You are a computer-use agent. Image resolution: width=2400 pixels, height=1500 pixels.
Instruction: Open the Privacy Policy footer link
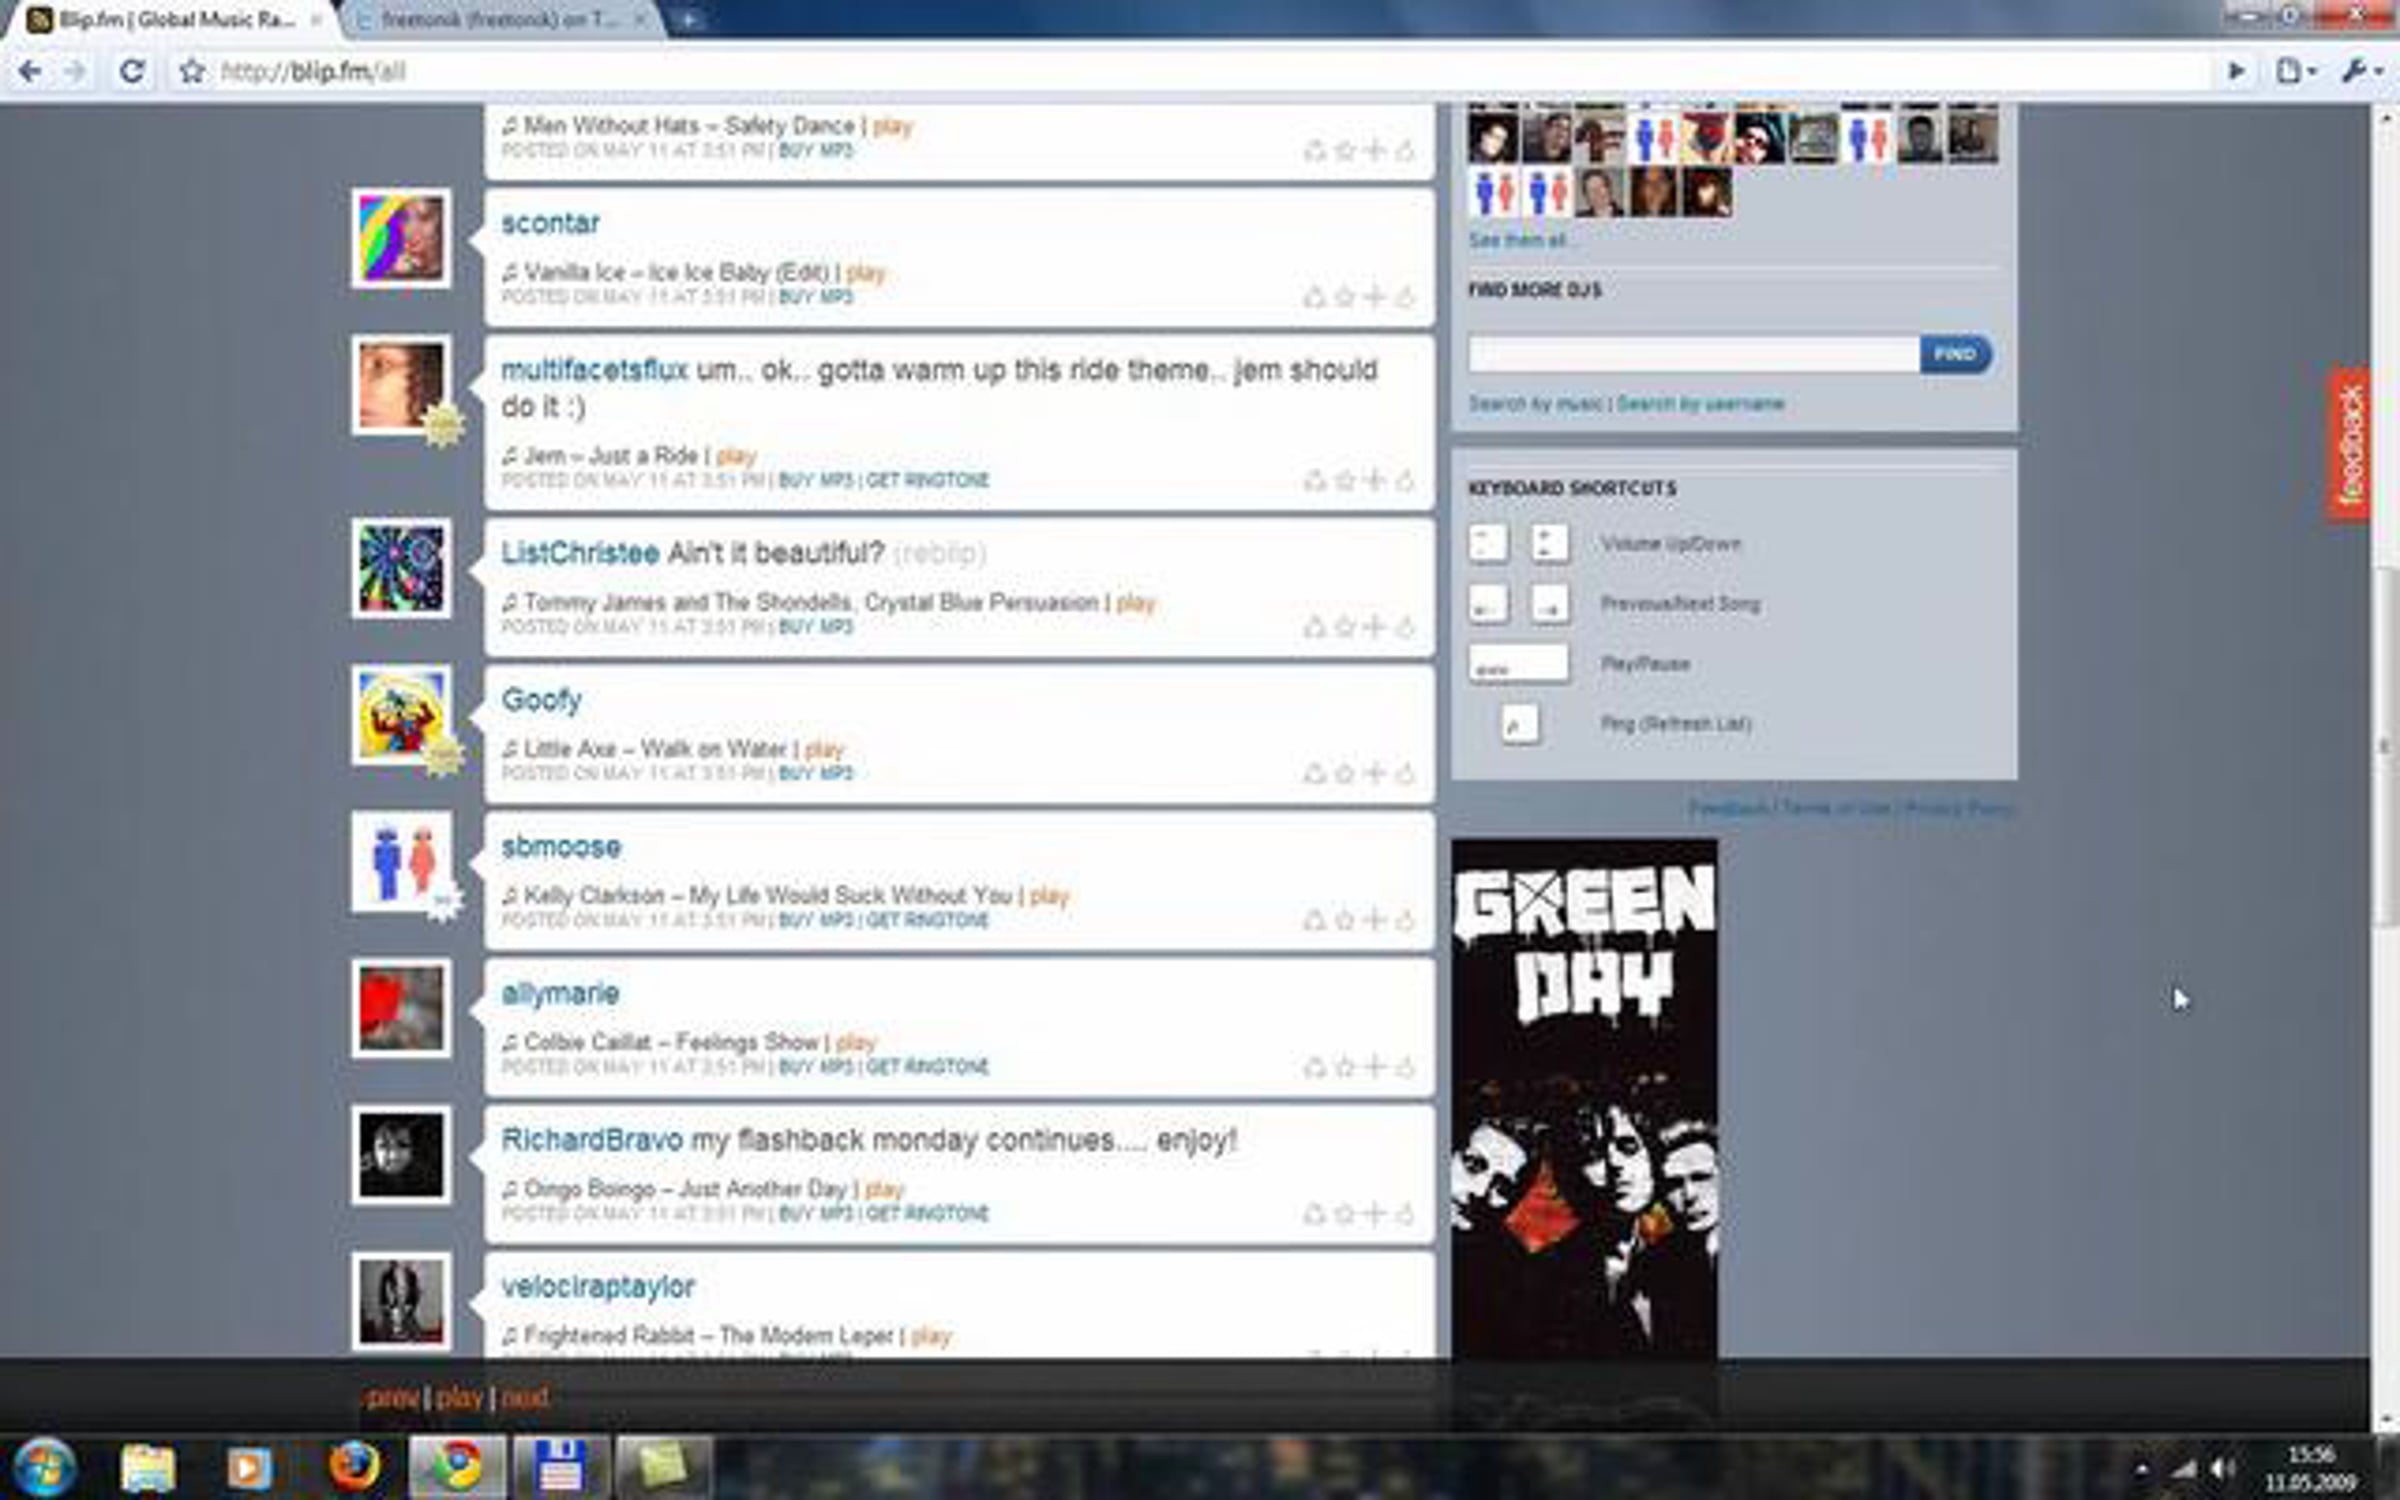click(x=1959, y=808)
